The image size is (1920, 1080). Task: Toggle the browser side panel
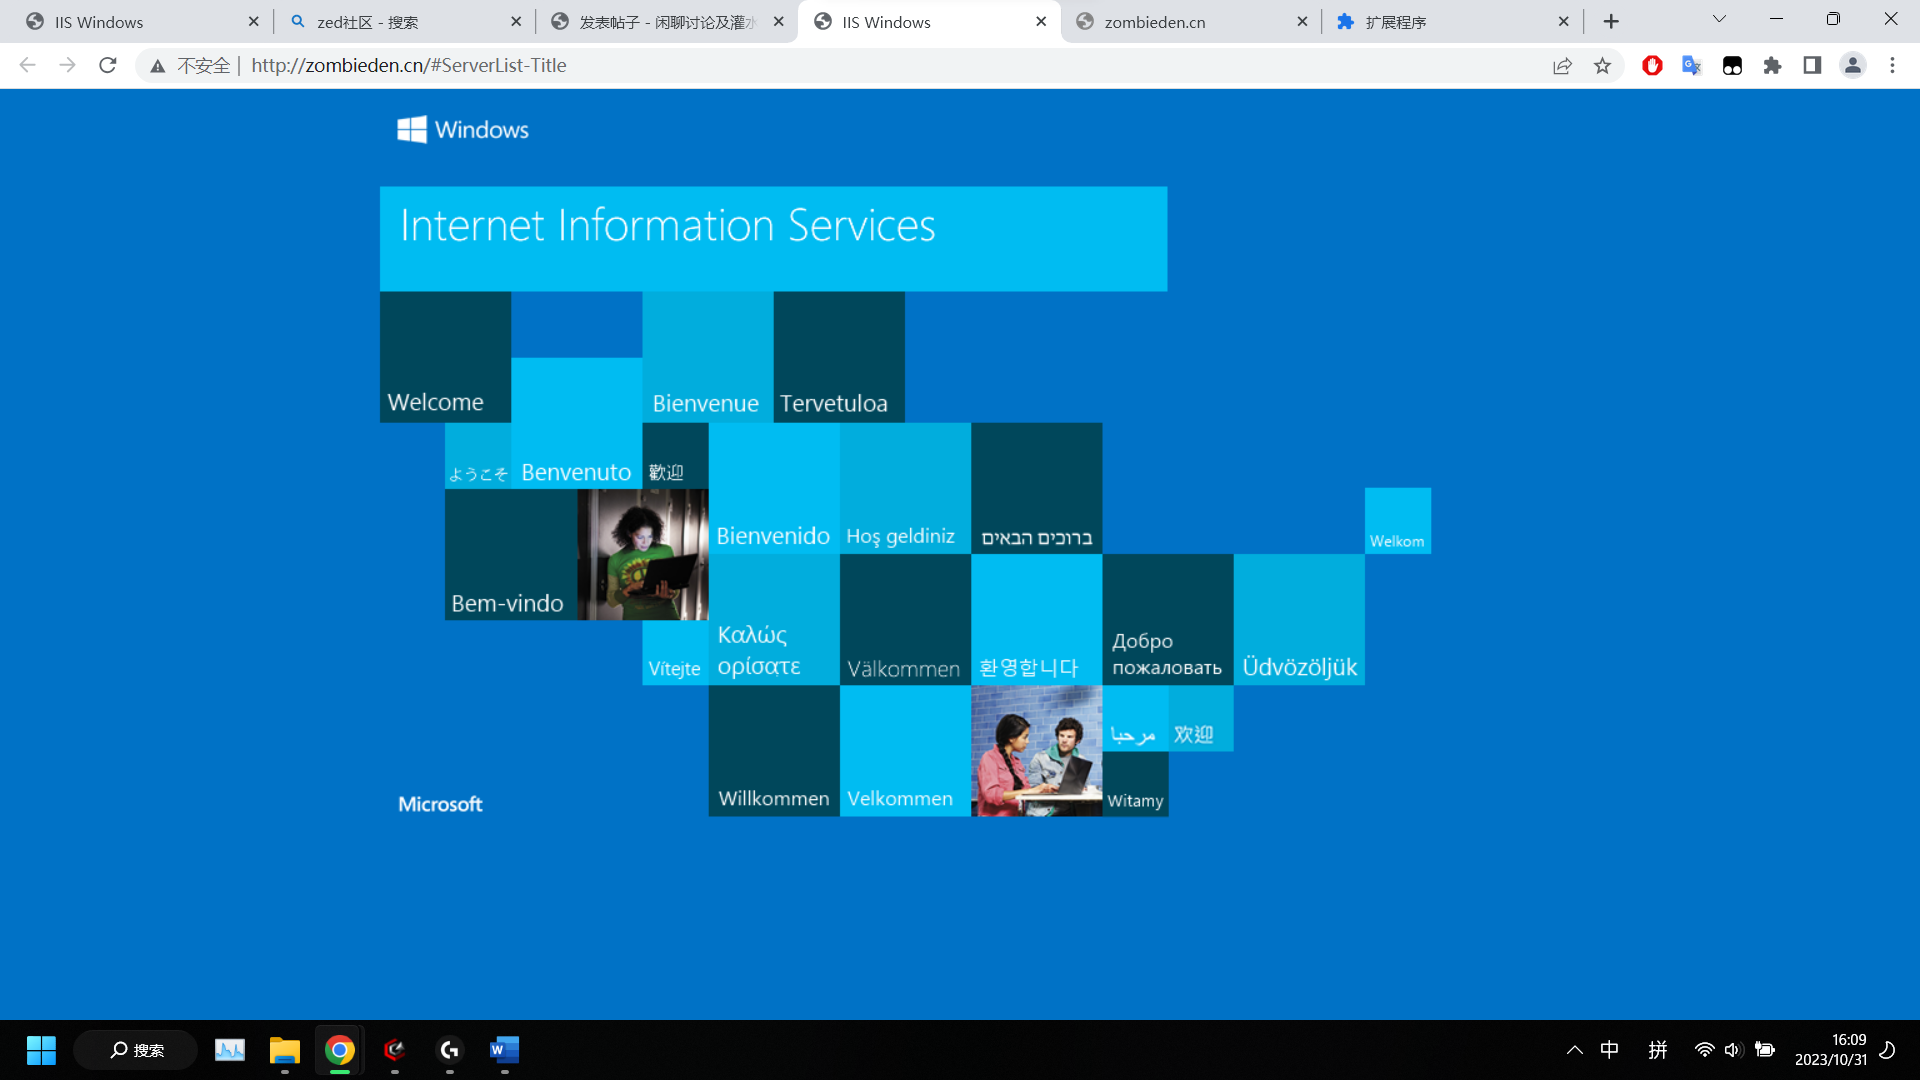[x=1812, y=66]
